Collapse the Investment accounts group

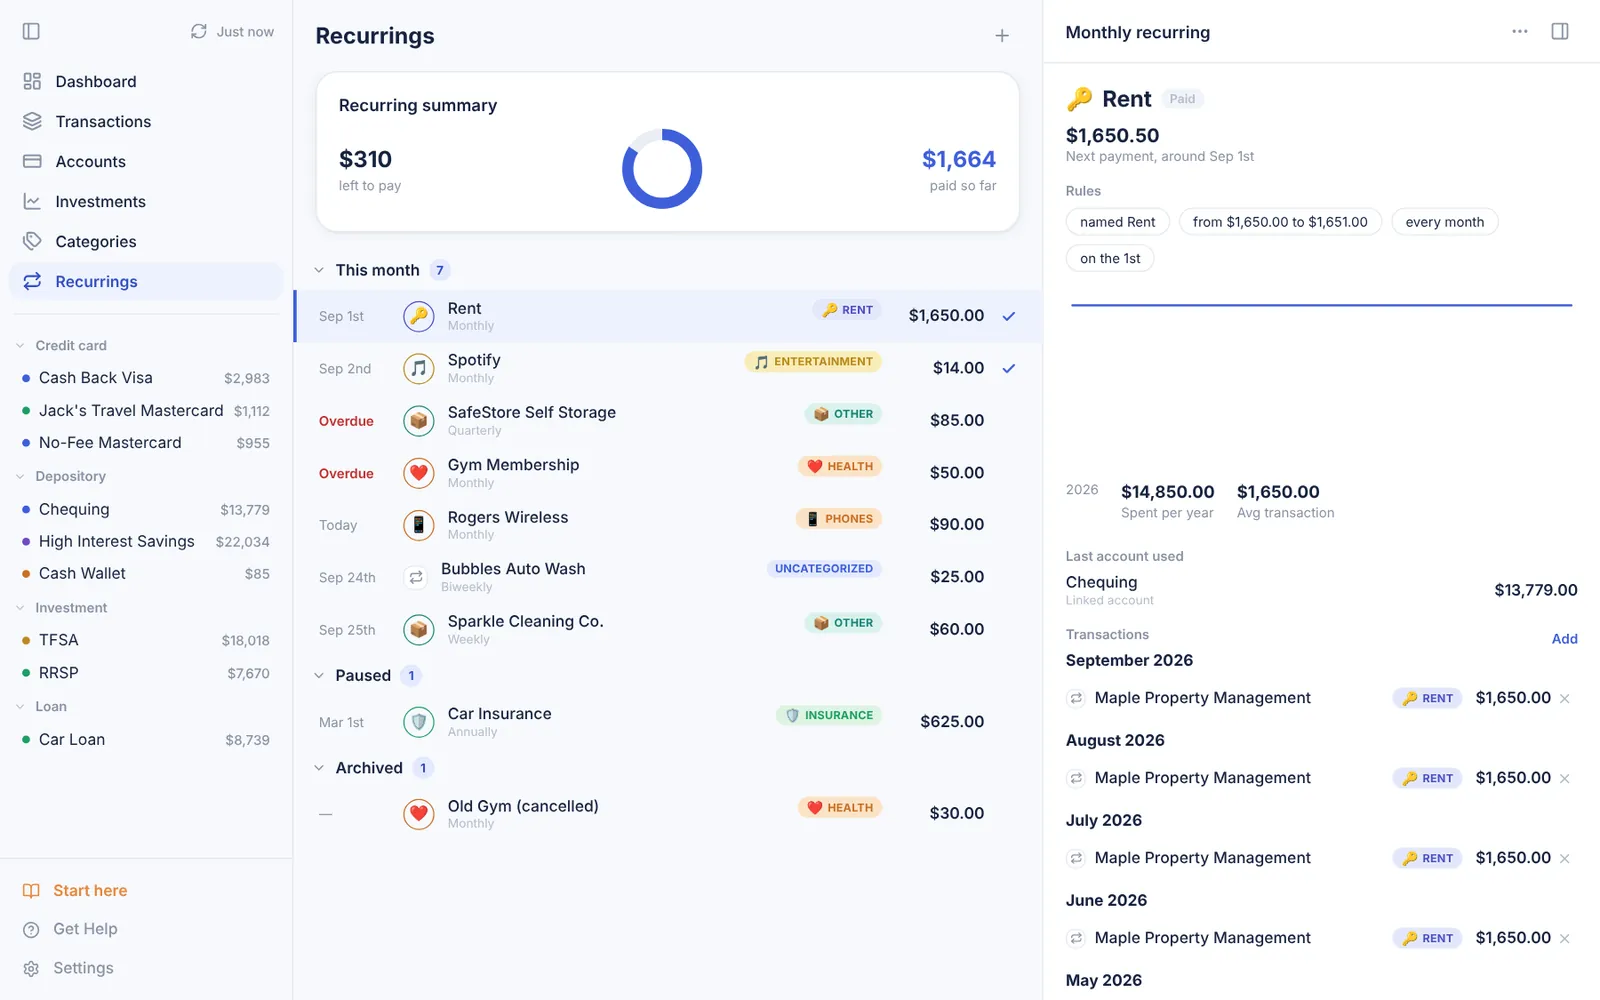[20, 608]
